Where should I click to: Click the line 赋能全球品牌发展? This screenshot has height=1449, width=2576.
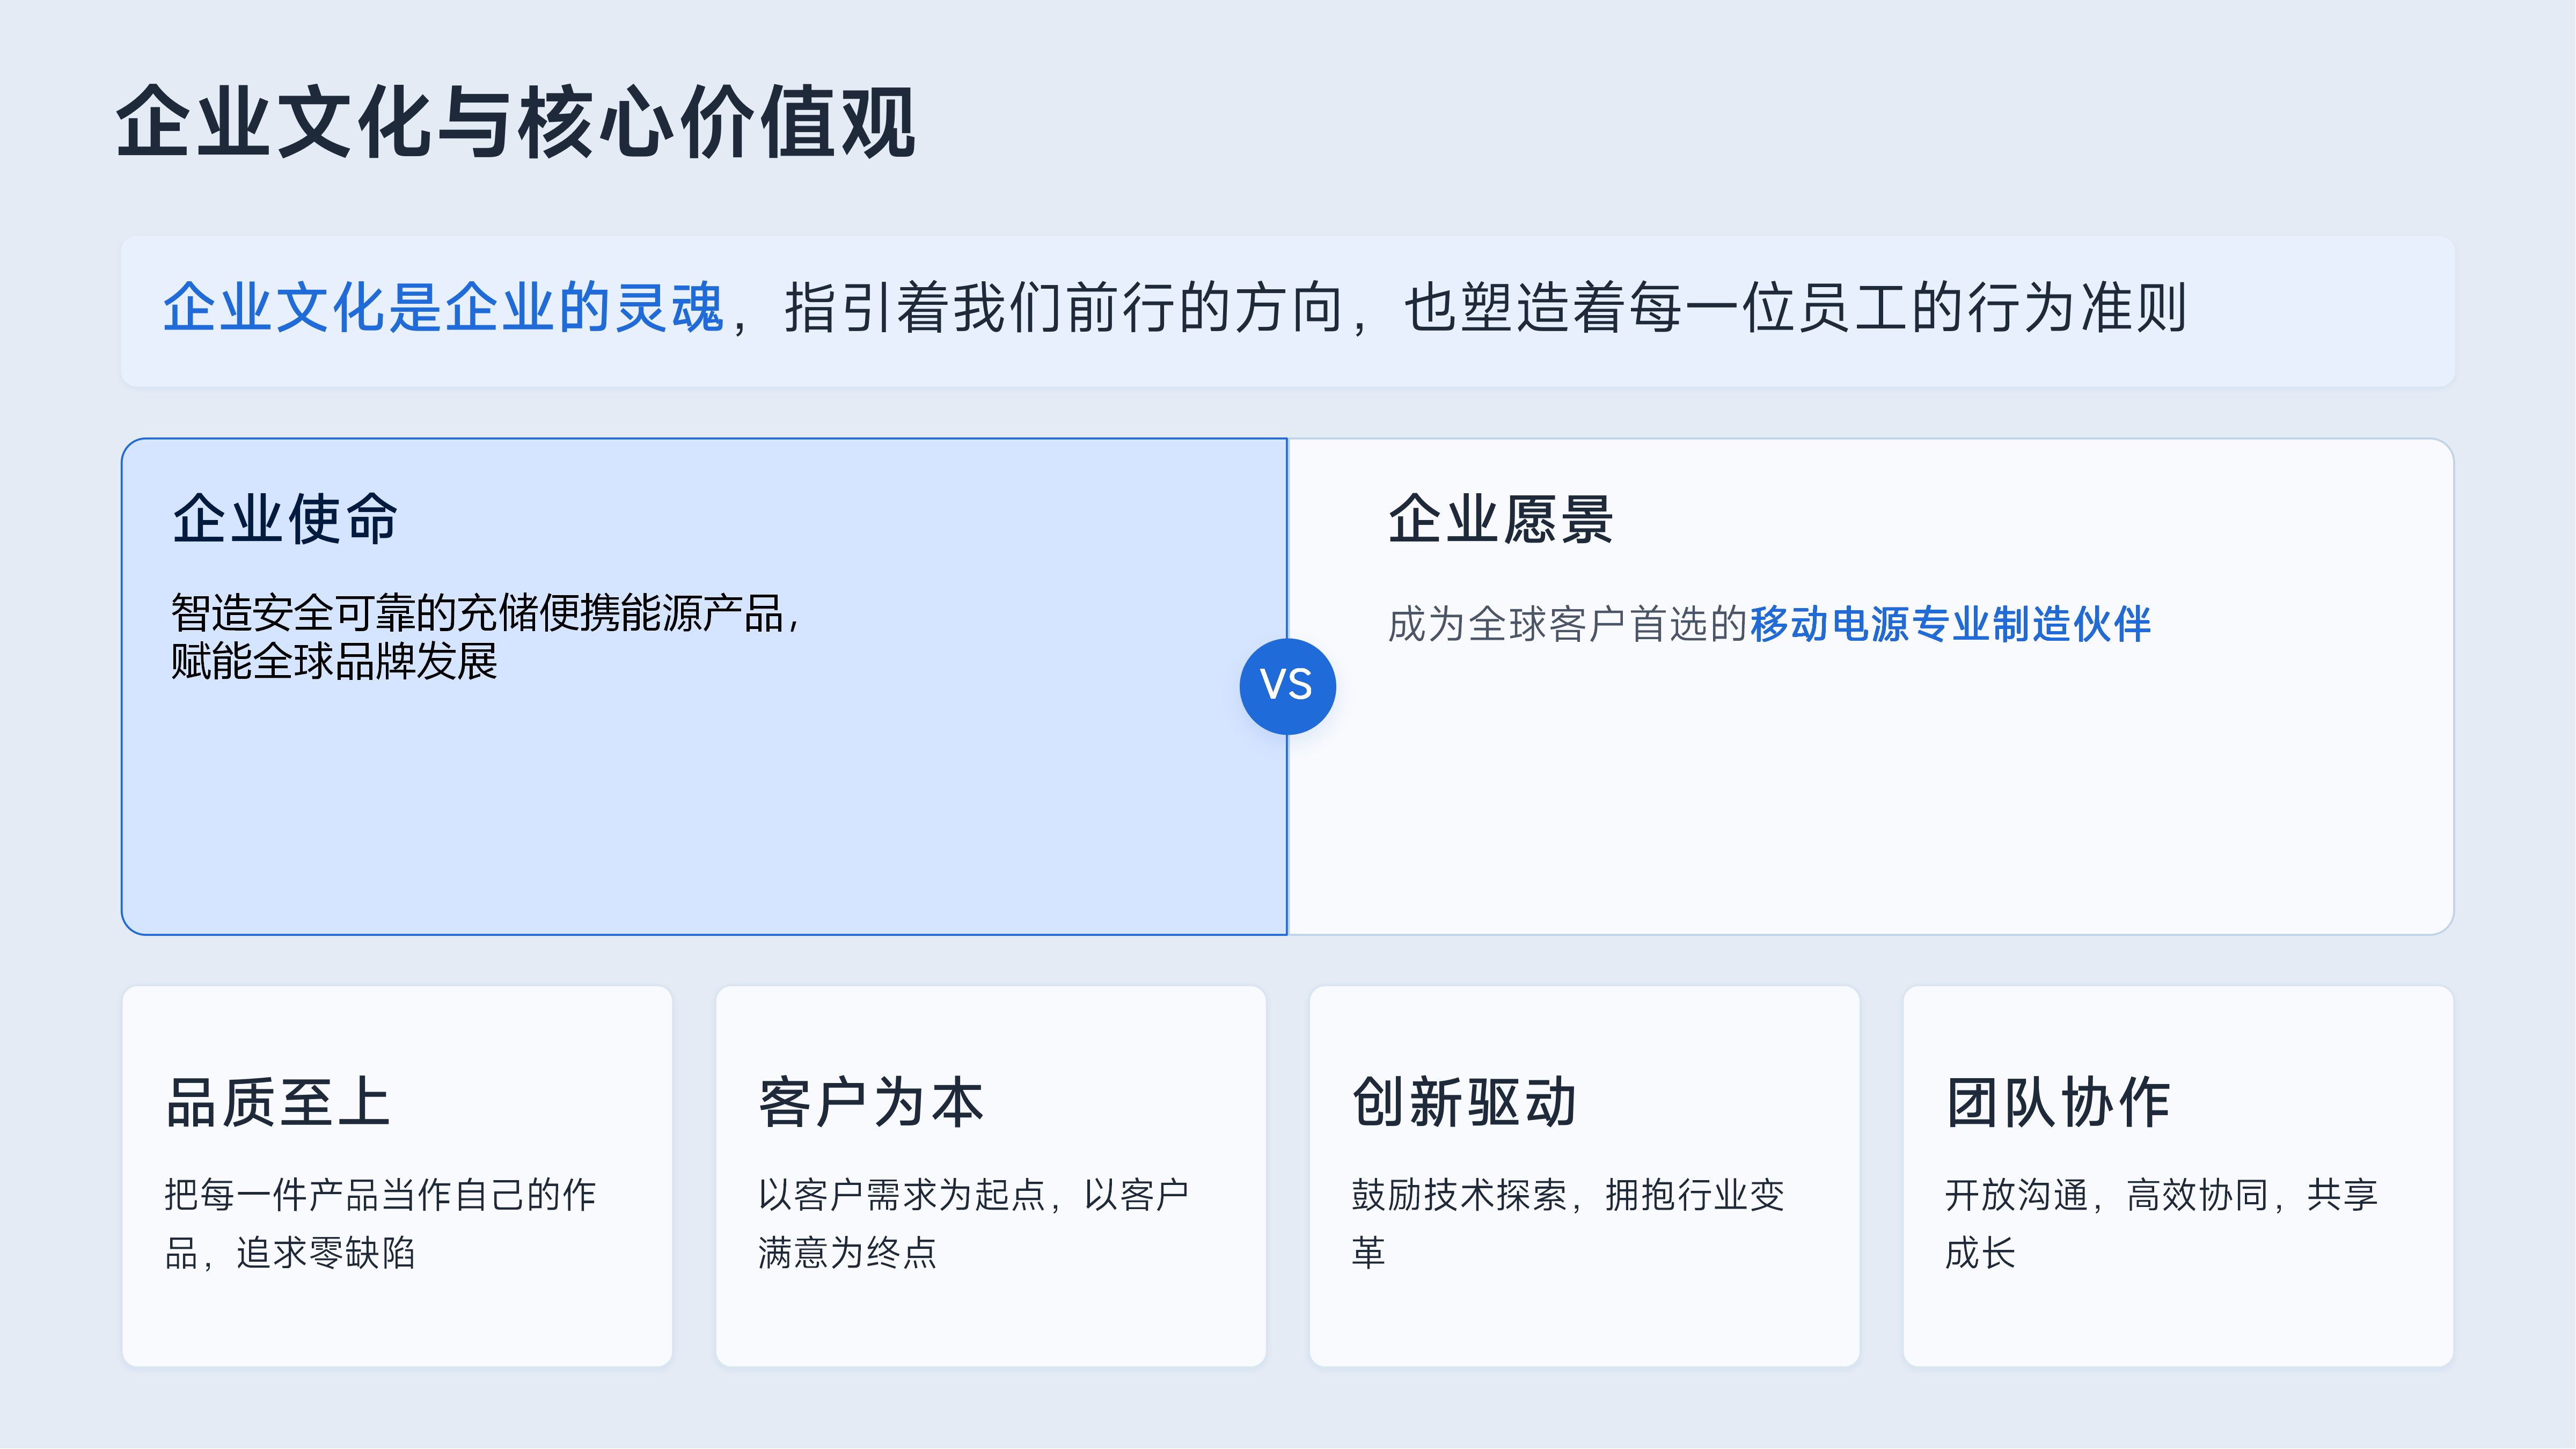click(x=334, y=661)
